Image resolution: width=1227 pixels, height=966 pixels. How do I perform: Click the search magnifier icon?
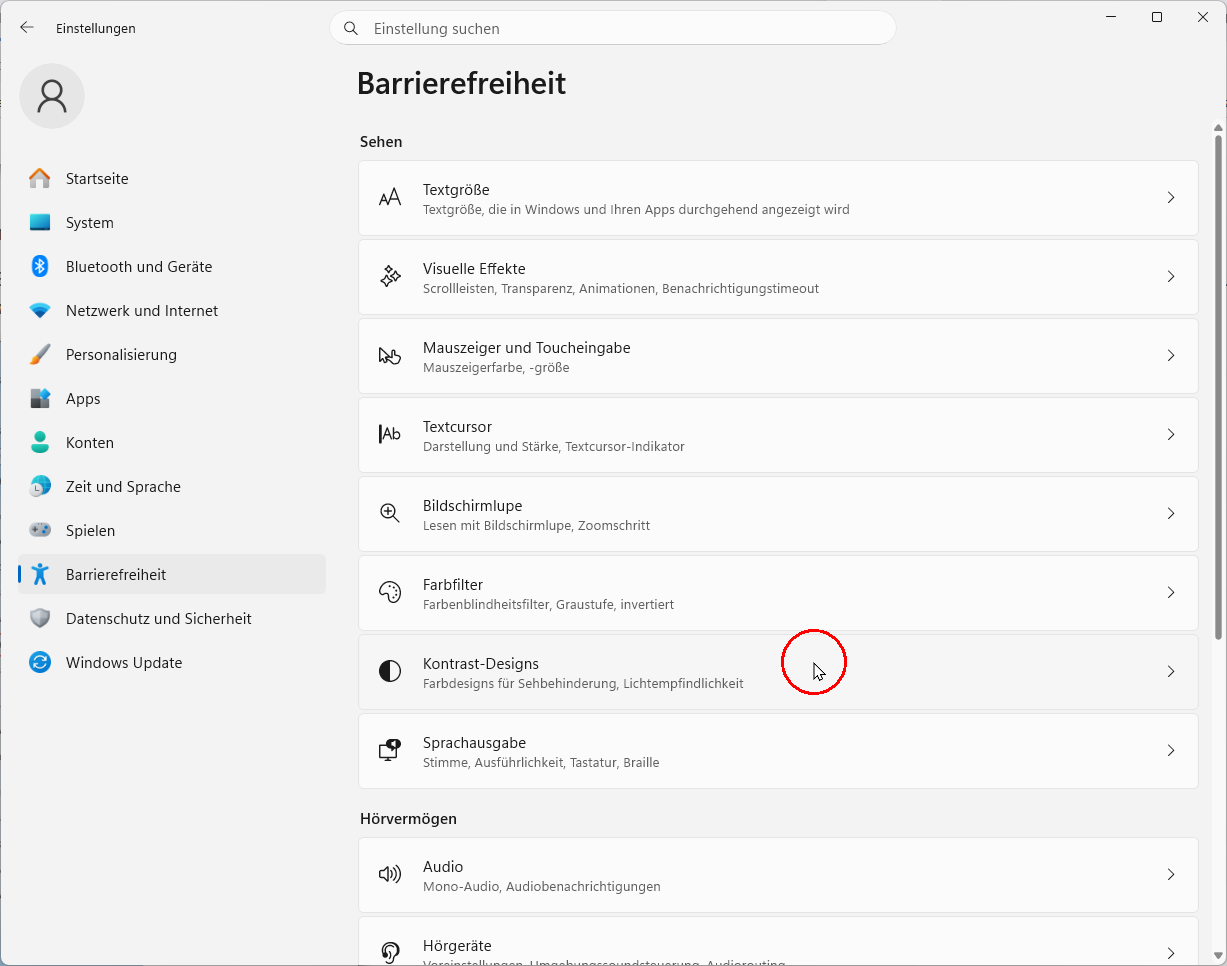(351, 29)
